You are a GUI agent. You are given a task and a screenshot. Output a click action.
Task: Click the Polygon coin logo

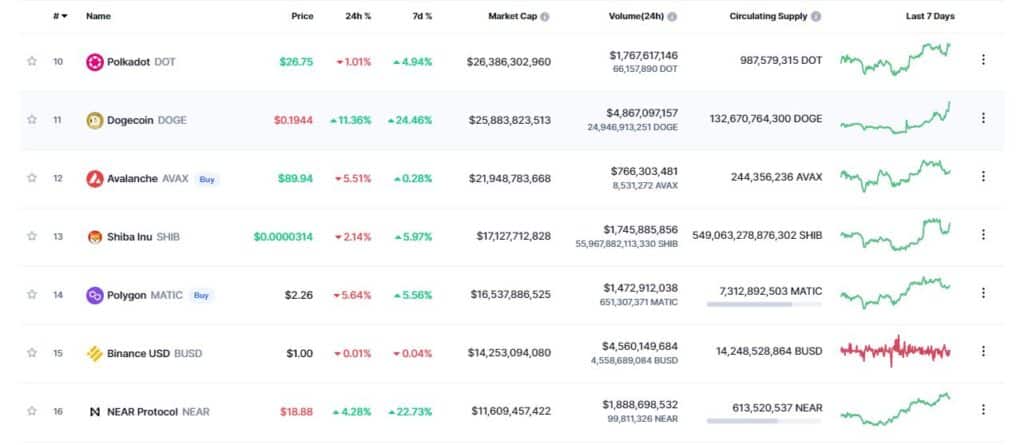(x=95, y=295)
